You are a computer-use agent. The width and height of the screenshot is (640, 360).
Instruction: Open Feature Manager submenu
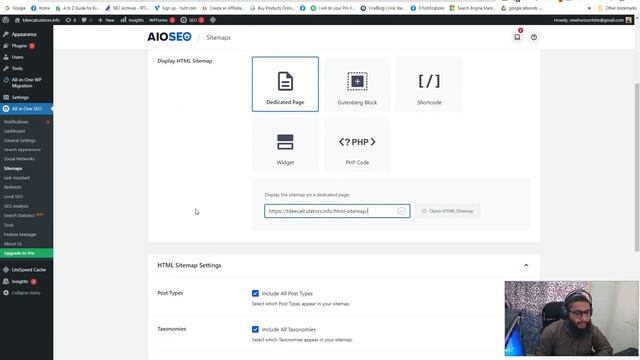[x=20, y=234]
